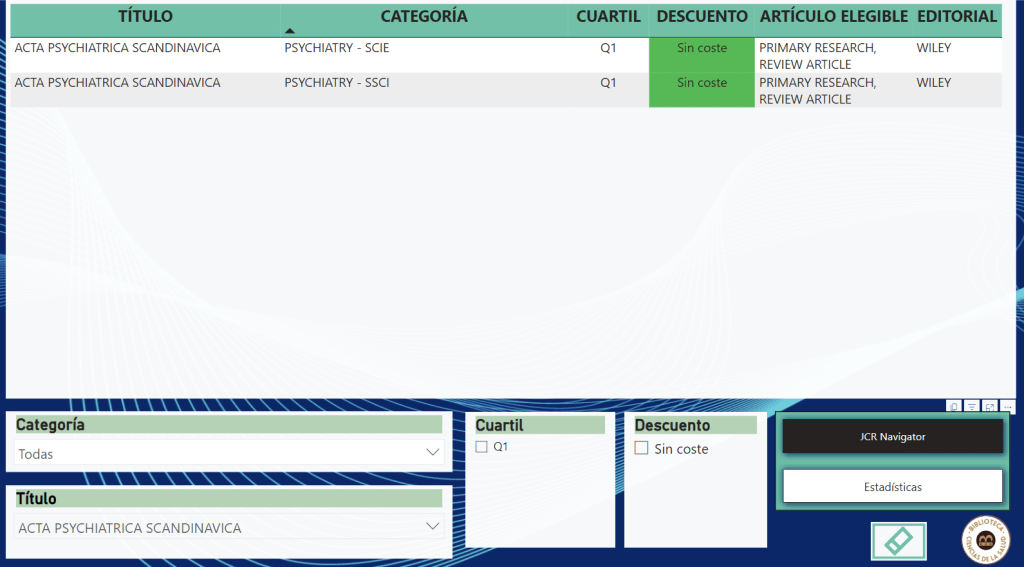The height and width of the screenshot is (567, 1024).
Task: Switch to the Estadísticas page
Action: click(x=892, y=487)
